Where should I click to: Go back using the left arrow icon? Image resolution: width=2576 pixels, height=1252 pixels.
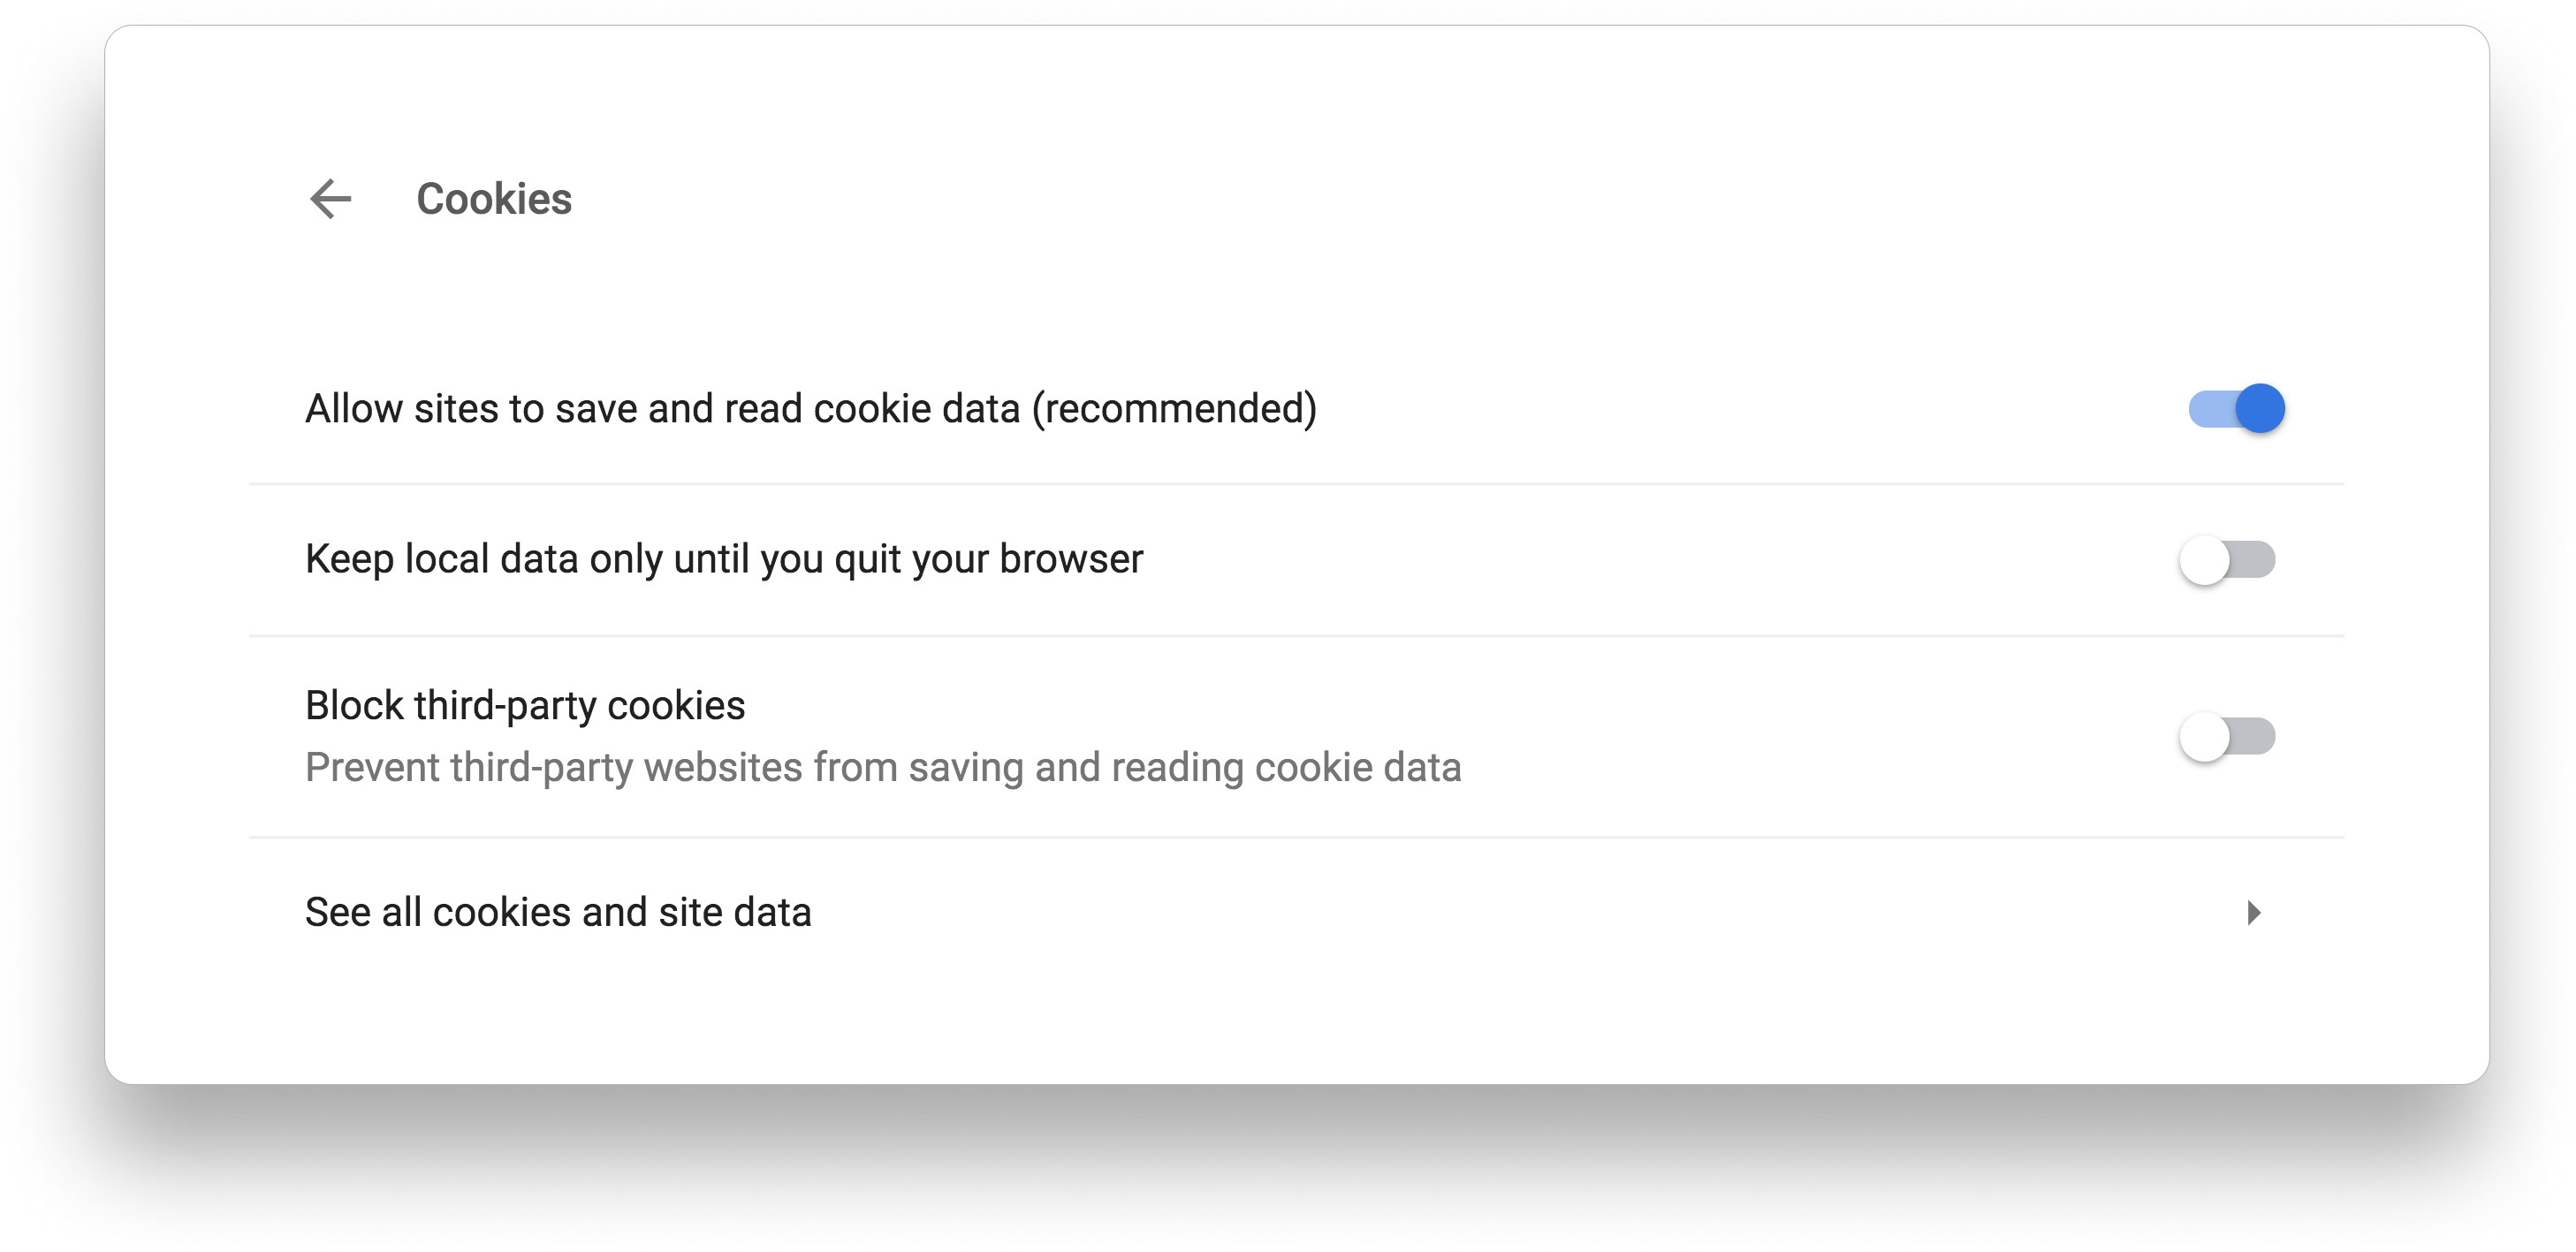(x=330, y=199)
